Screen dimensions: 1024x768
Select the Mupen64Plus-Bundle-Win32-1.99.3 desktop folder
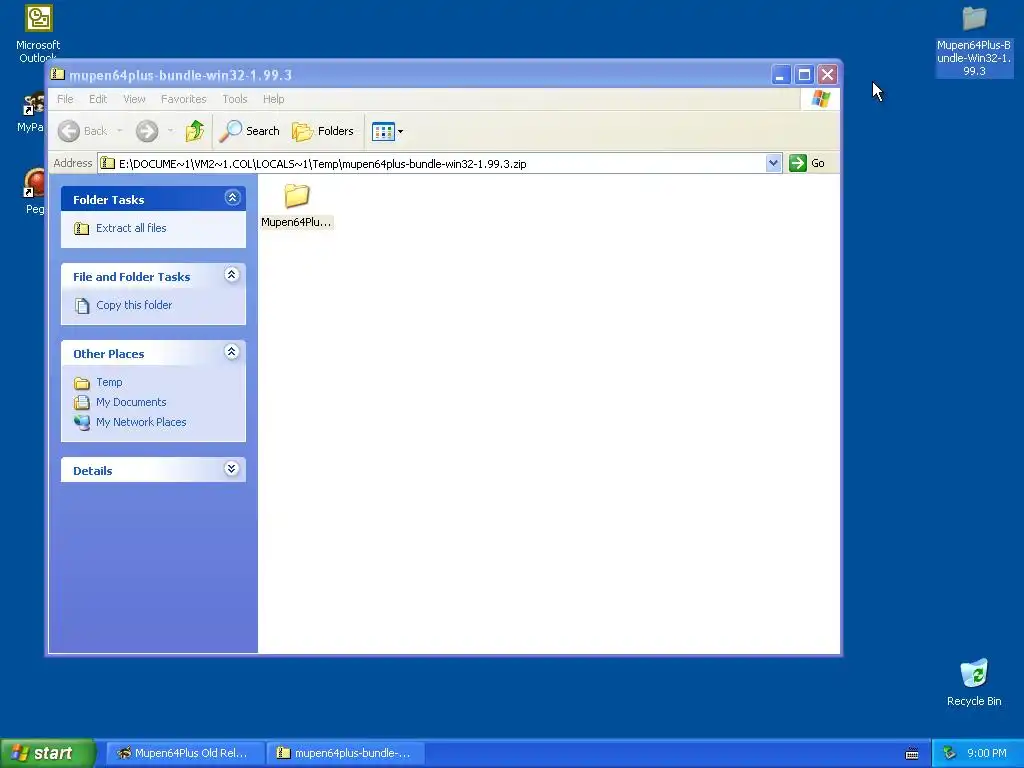pyautogui.click(x=974, y=40)
